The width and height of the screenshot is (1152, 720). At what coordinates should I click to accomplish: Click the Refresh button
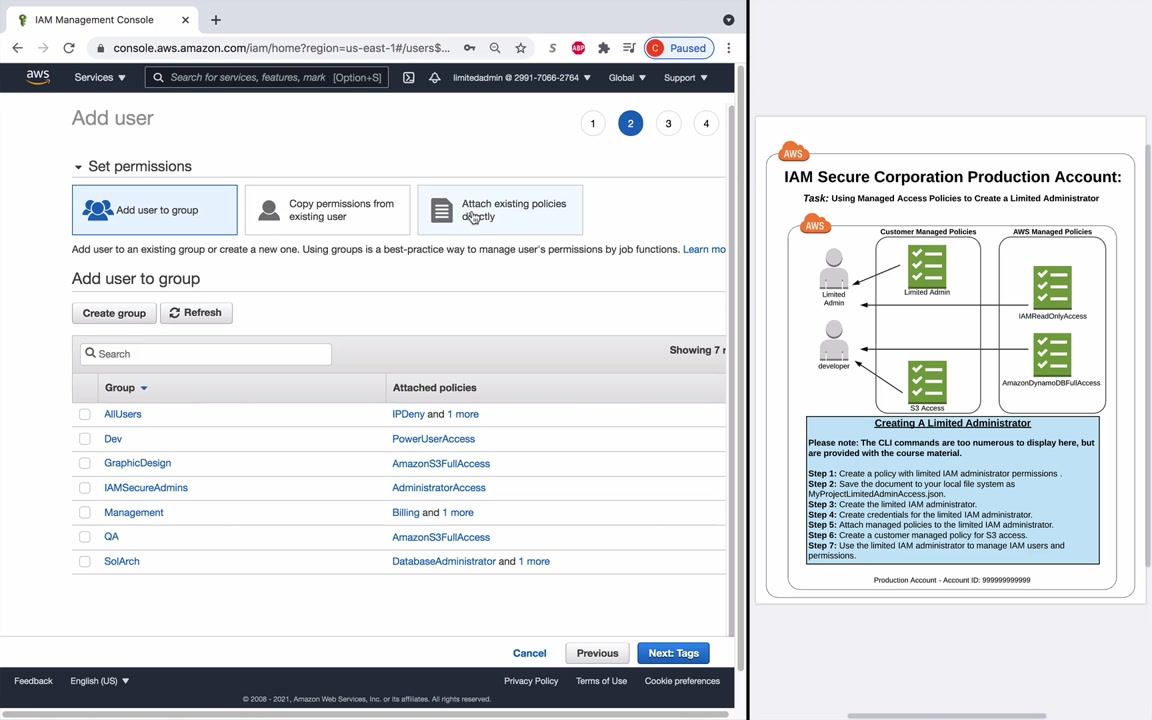click(196, 313)
